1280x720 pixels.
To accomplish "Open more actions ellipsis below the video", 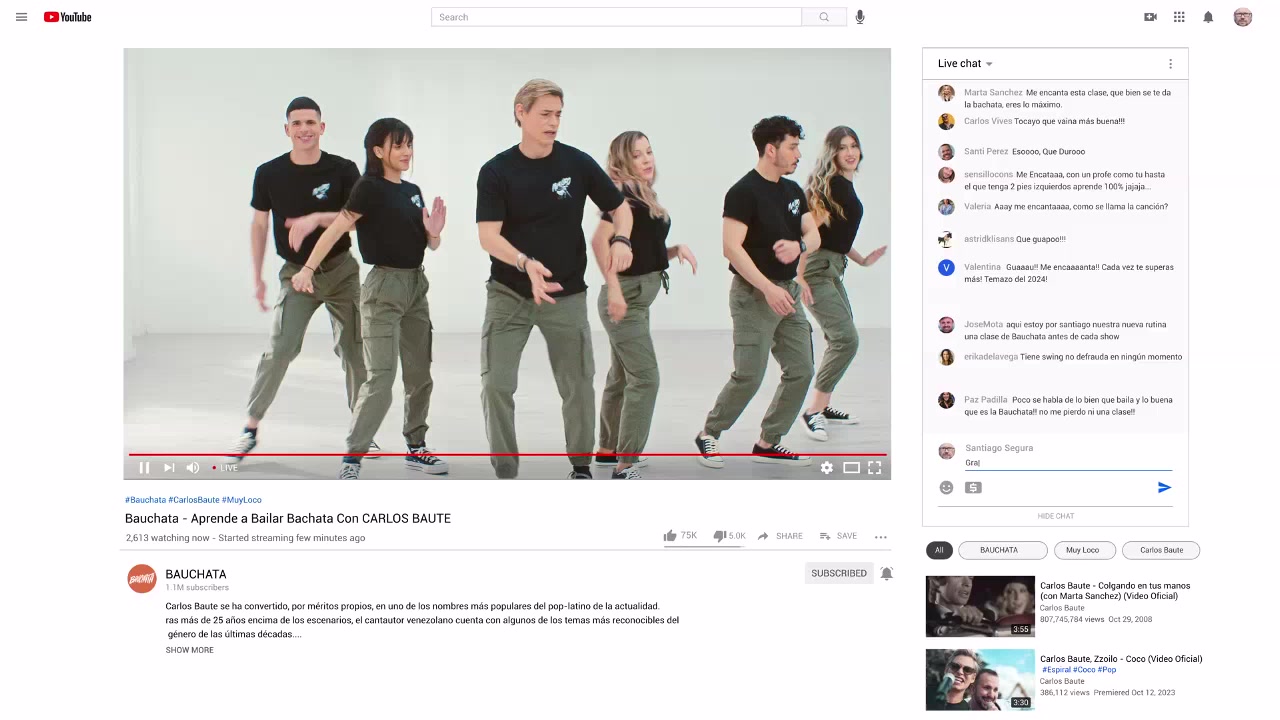I will click(881, 537).
